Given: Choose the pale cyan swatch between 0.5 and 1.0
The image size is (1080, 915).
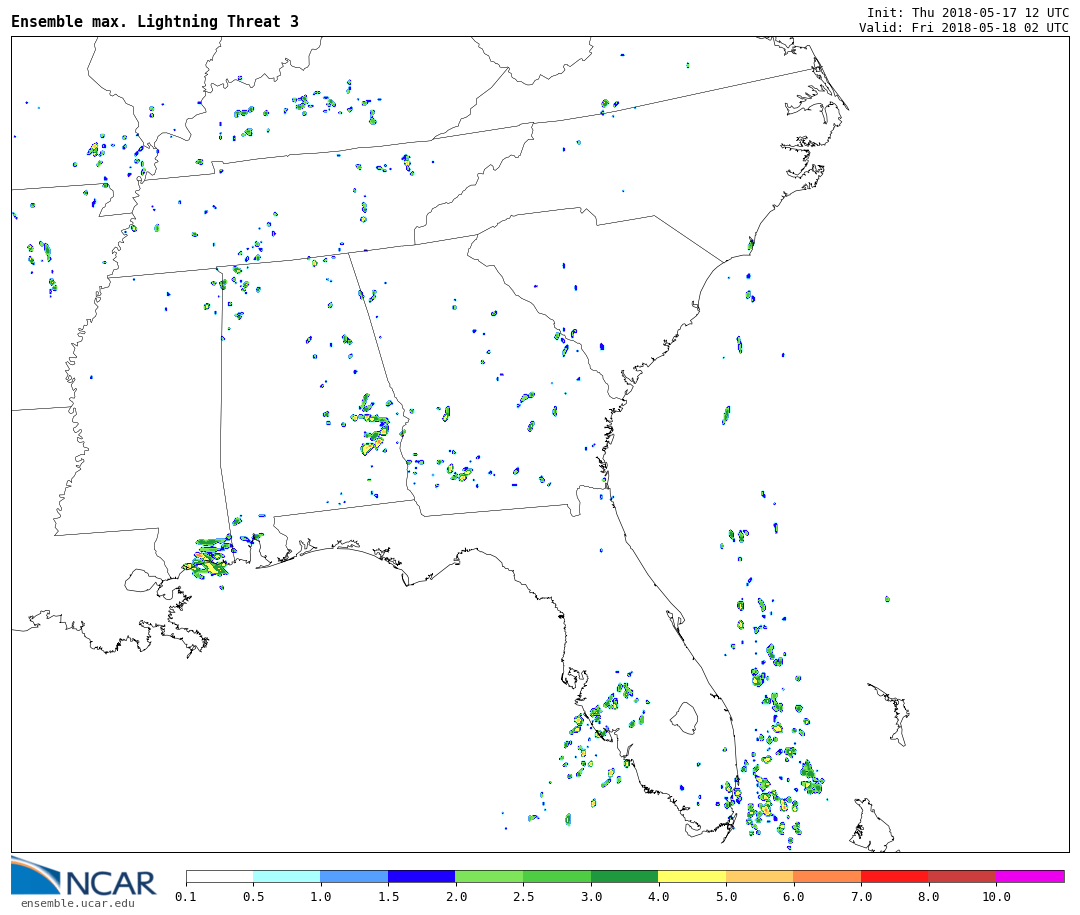Looking at the screenshot, I should [286, 876].
